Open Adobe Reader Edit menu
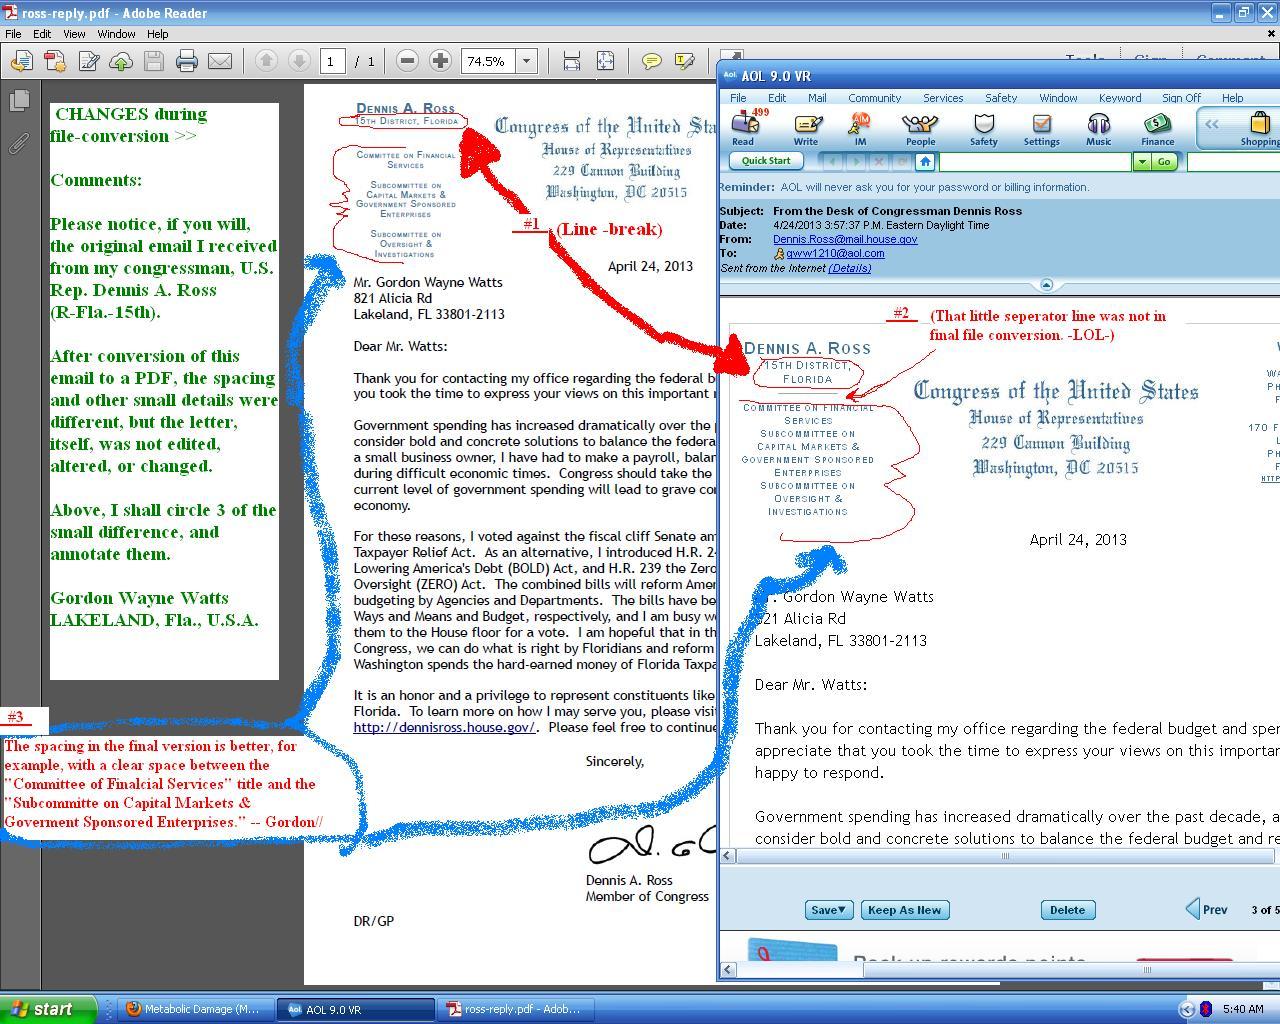The width and height of the screenshot is (1280, 1024). 42,34
